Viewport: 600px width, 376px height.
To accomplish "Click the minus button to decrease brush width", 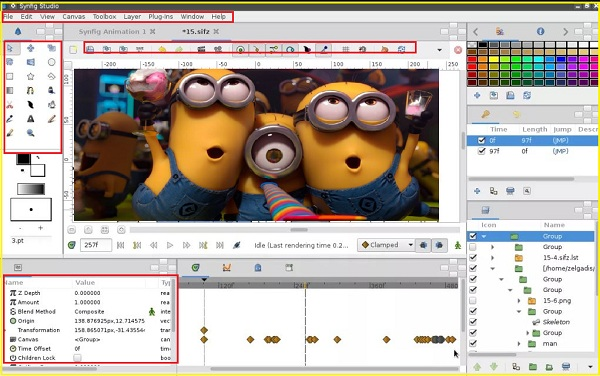I will point(20,228).
